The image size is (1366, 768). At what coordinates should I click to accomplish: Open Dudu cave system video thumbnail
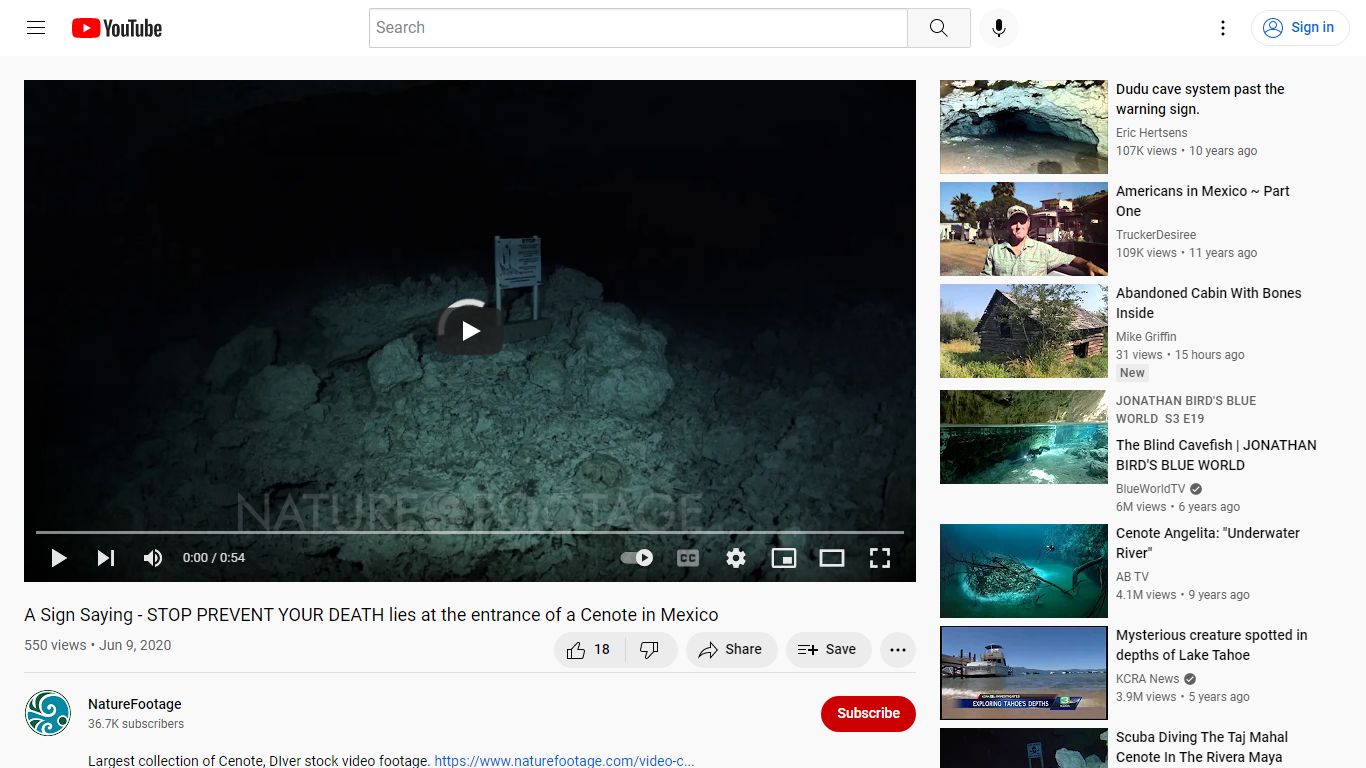pyautogui.click(x=1024, y=127)
